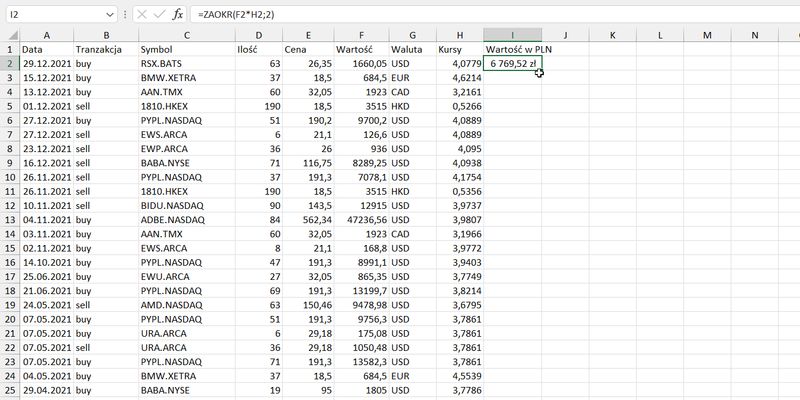Screen dimensions: 800x400
Task: Click the Enter checkmark in formula bar
Action: click(x=159, y=15)
